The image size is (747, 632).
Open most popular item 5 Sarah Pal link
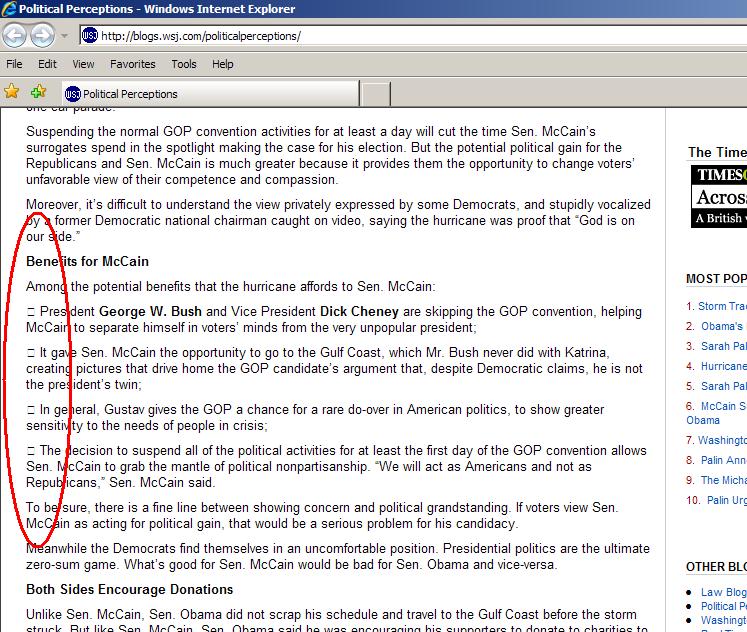tap(724, 386)
